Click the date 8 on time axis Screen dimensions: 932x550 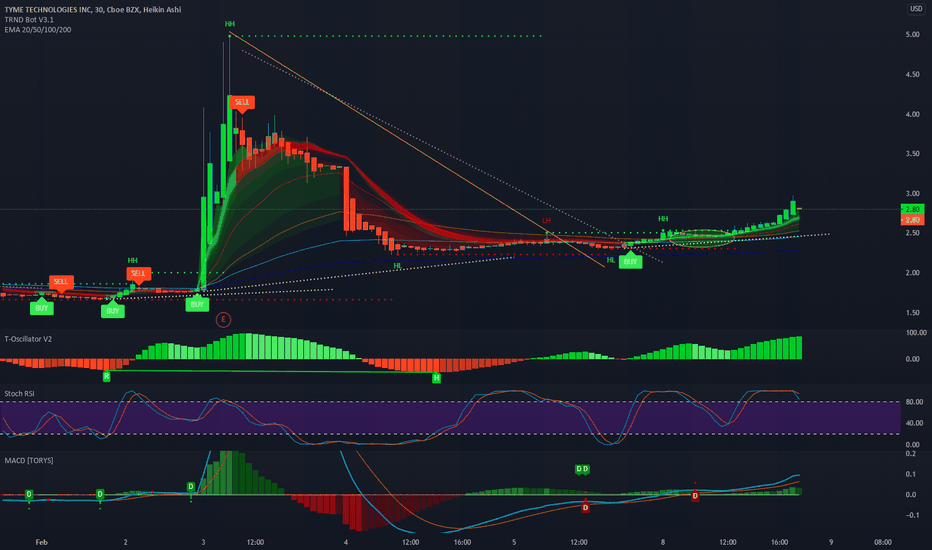click(663, 542)
